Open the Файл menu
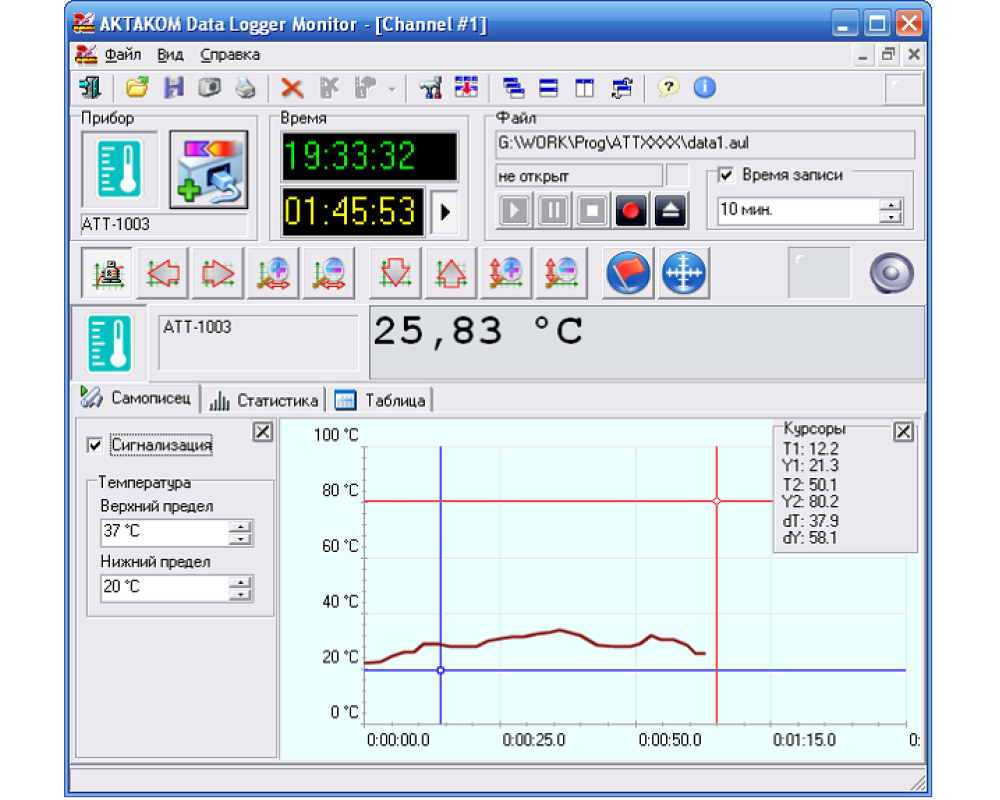Viewport: 1000px width, 800px height. coord(121,55)
